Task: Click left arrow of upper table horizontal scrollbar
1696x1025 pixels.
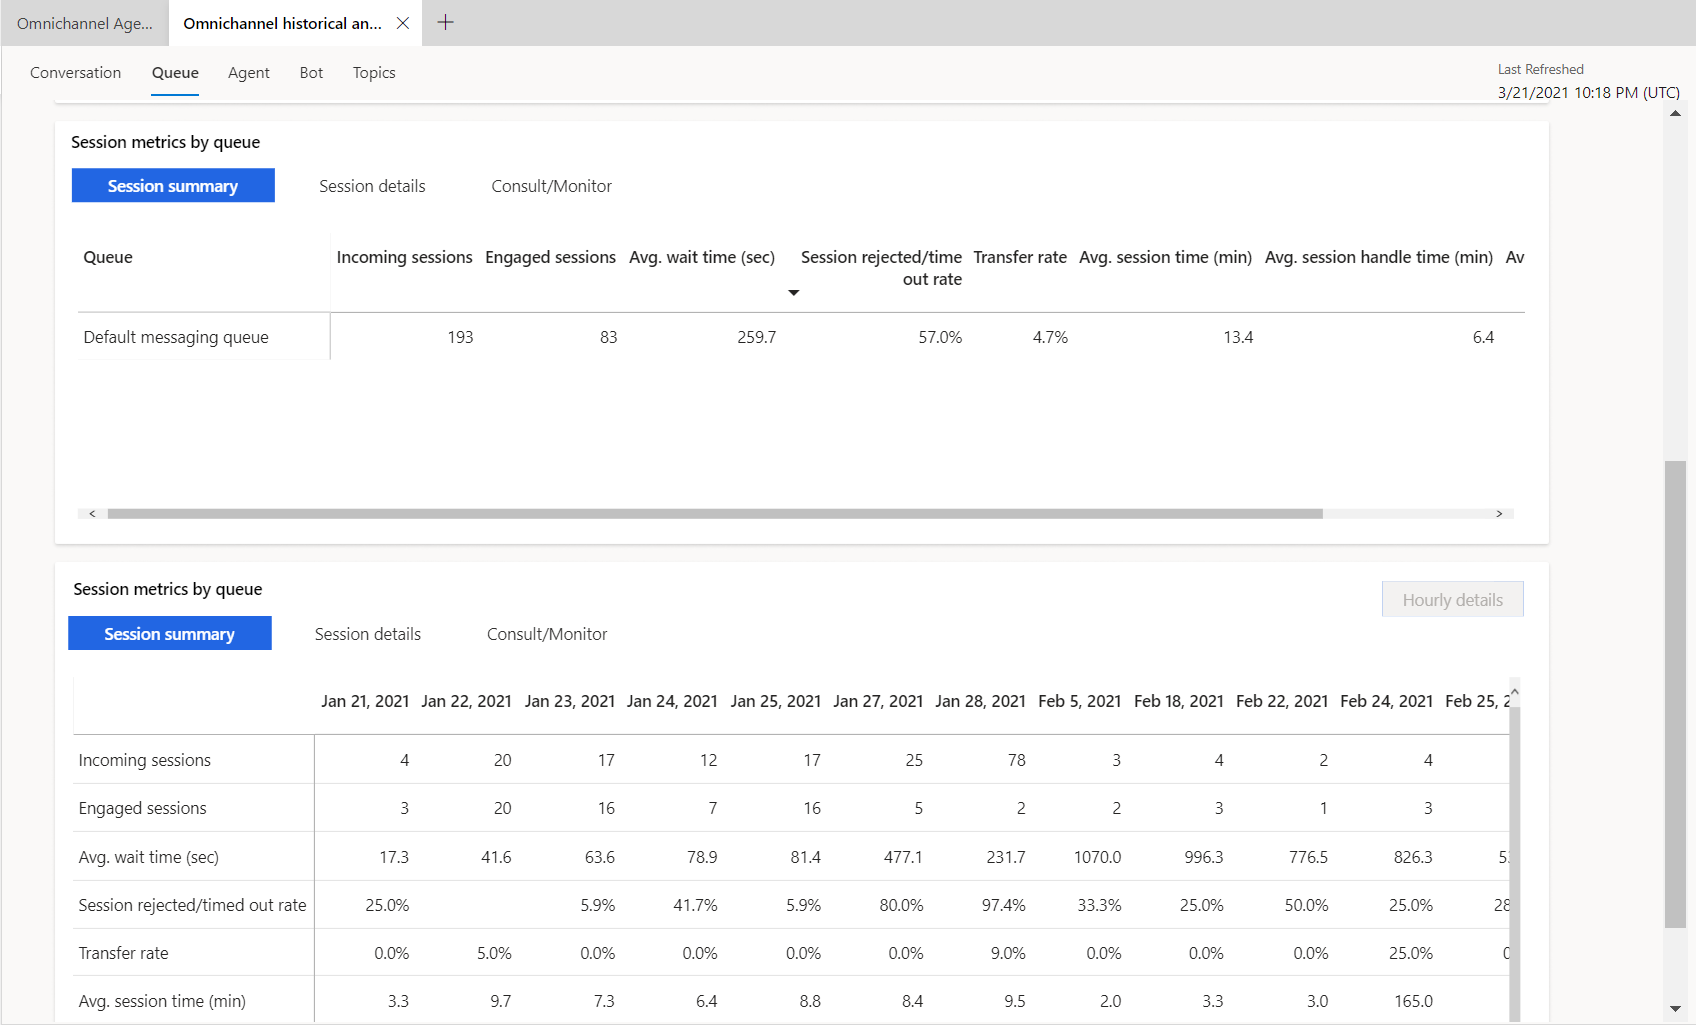Action: click(92, 514)
